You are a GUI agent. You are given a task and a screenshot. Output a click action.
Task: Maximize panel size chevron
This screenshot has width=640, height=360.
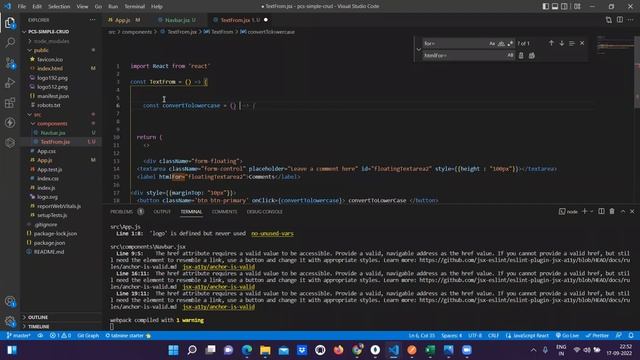tap(622, 211)
